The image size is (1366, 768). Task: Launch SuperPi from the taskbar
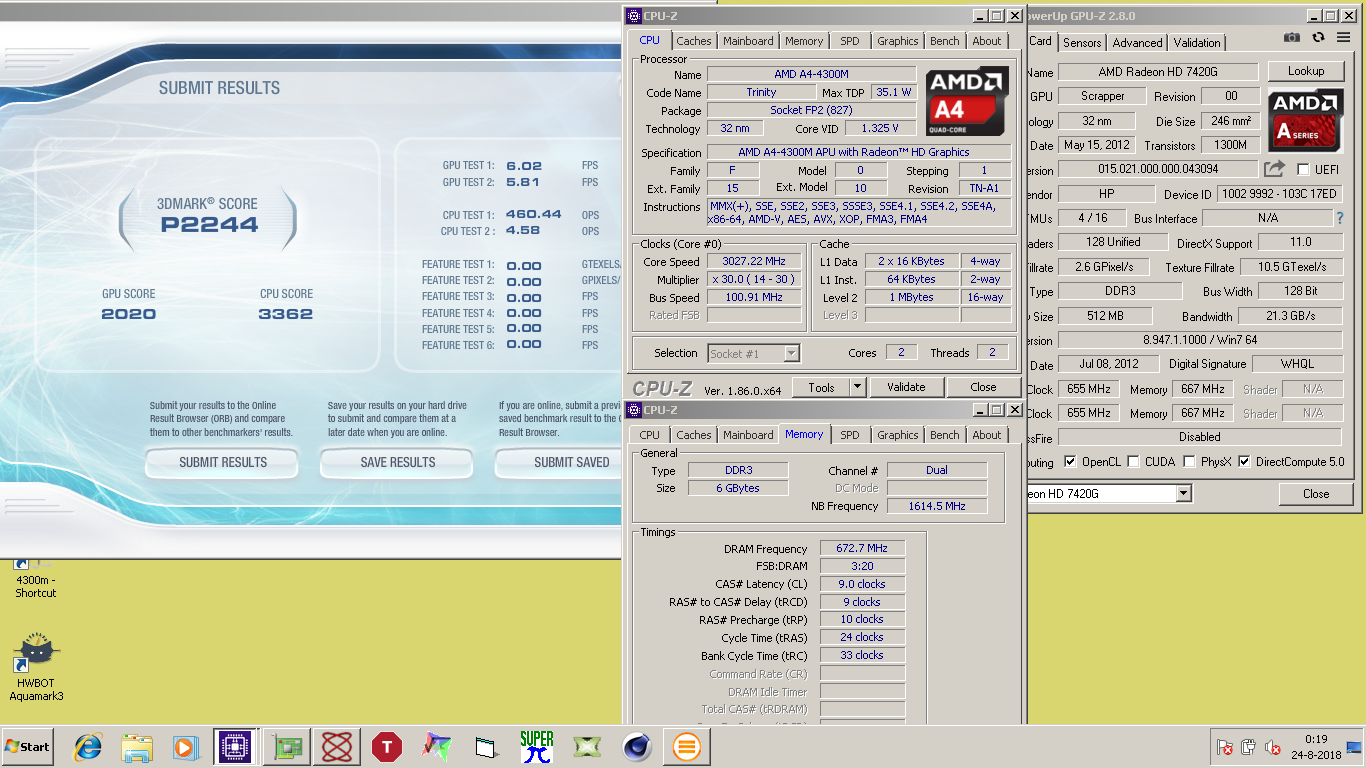point(537,747)
